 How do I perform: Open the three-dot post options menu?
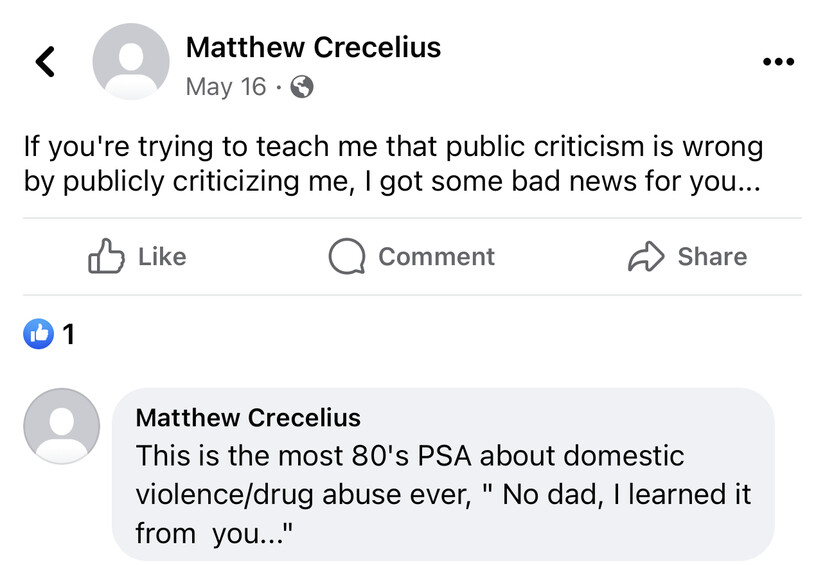778,62
